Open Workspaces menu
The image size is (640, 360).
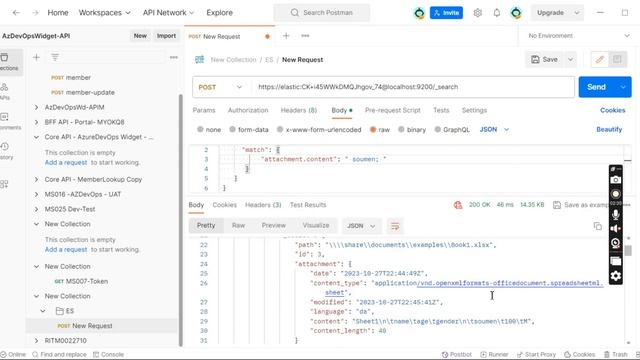[104, 13]
